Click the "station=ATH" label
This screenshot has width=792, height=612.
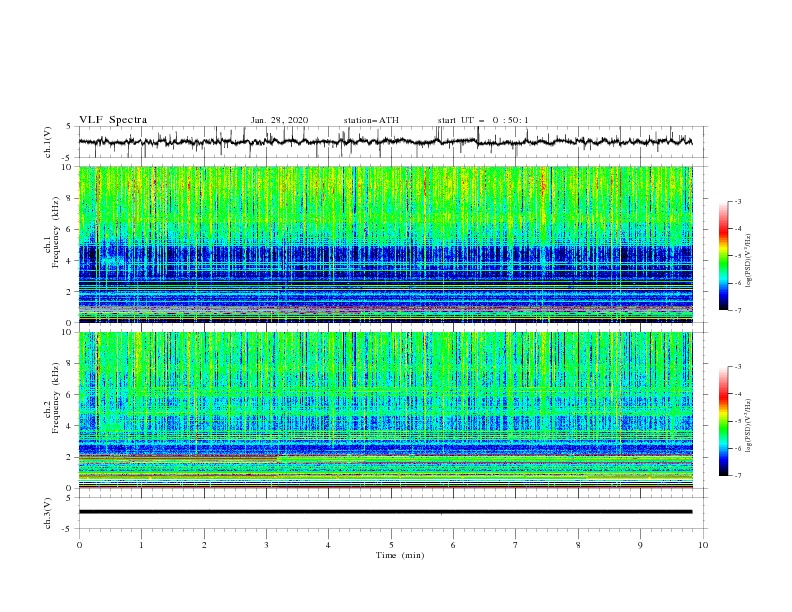pyautogui.click(x=371, y=120)
